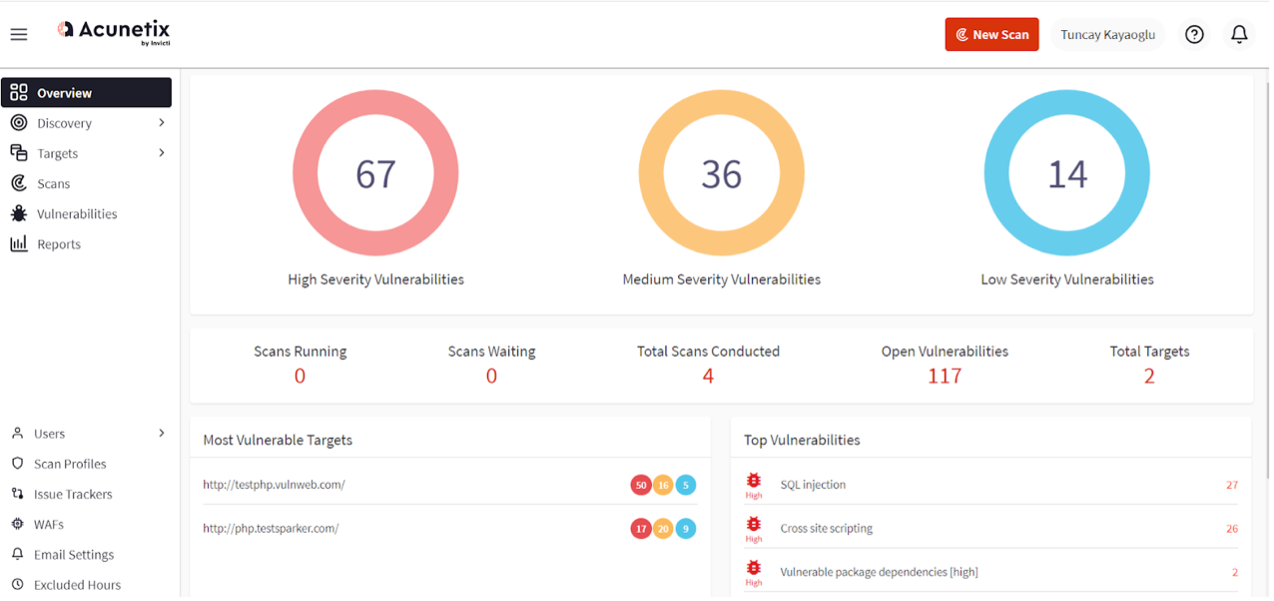This screenshot has width=1274, height=601.
Task: Start a New Scan
Action: [991, 35]
